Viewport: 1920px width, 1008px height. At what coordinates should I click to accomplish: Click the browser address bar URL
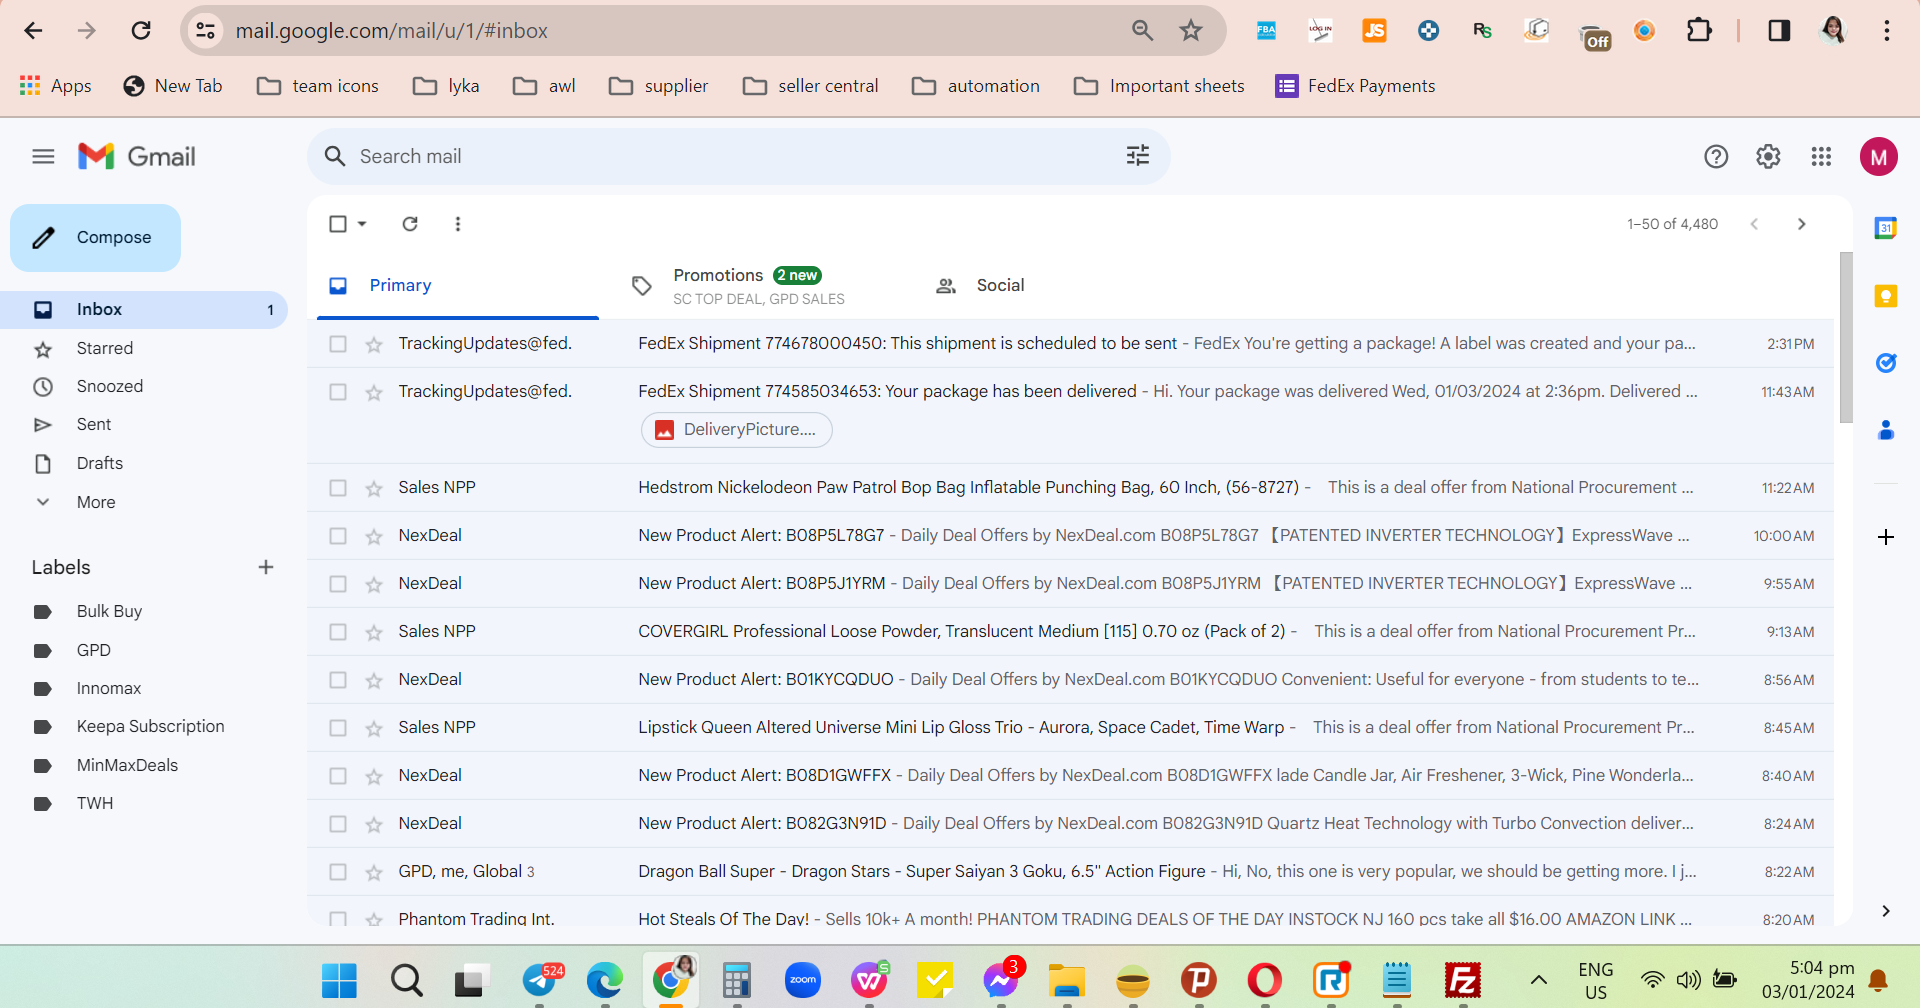coord(392,31)
